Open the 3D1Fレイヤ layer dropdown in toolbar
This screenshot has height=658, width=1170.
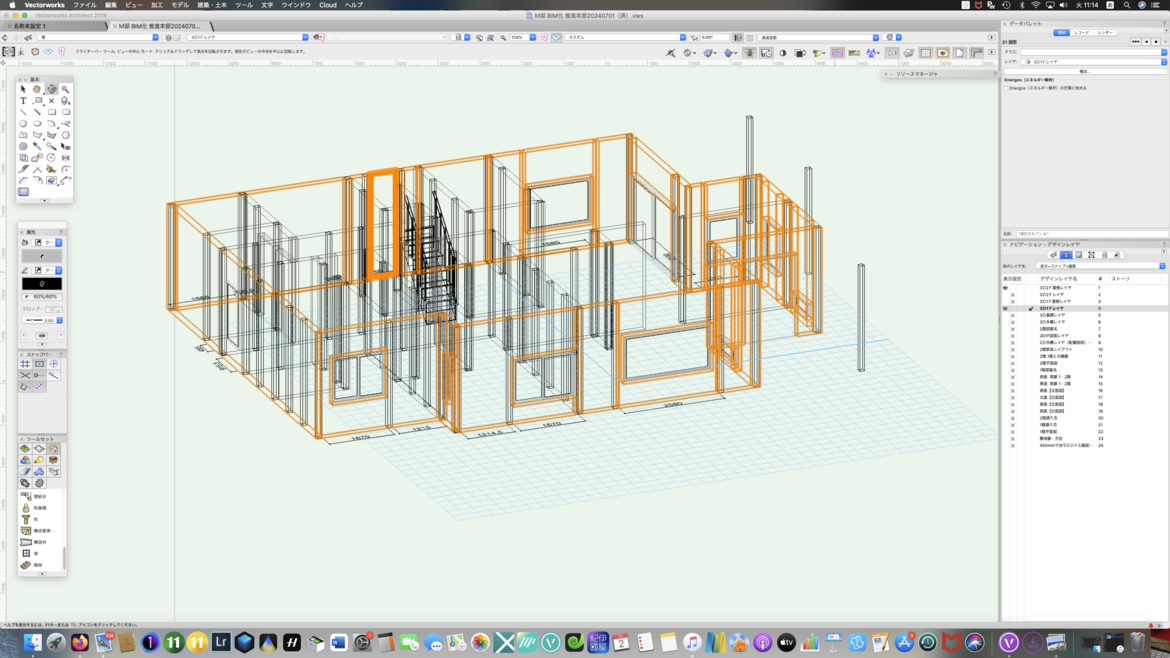[248, 38]
